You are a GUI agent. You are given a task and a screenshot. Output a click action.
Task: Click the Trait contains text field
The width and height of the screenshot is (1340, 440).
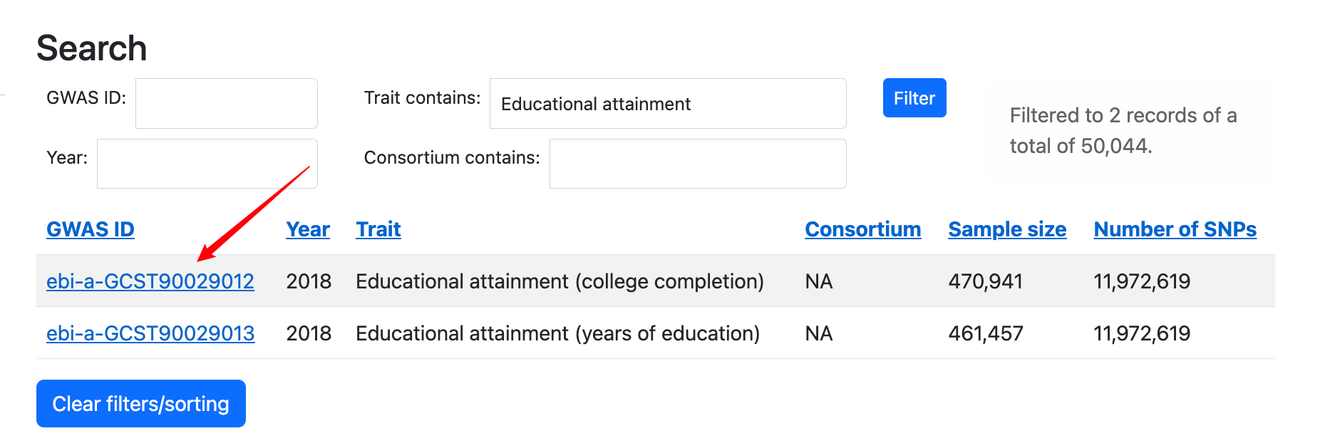(667, 104)
